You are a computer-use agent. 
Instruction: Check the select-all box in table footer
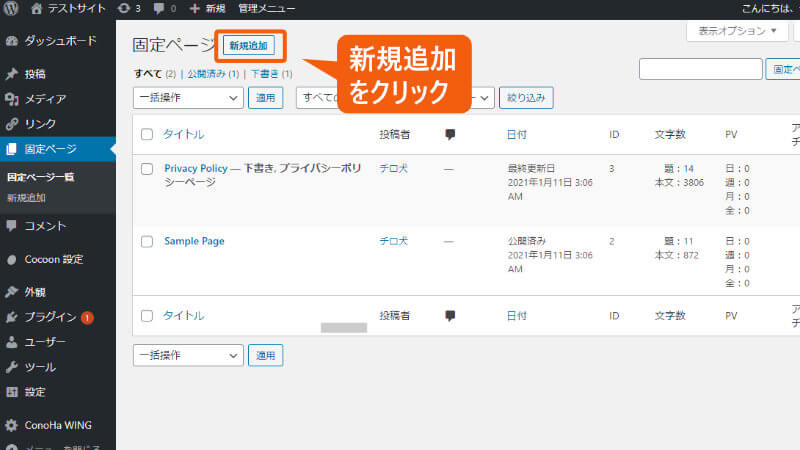coord(147,316)
